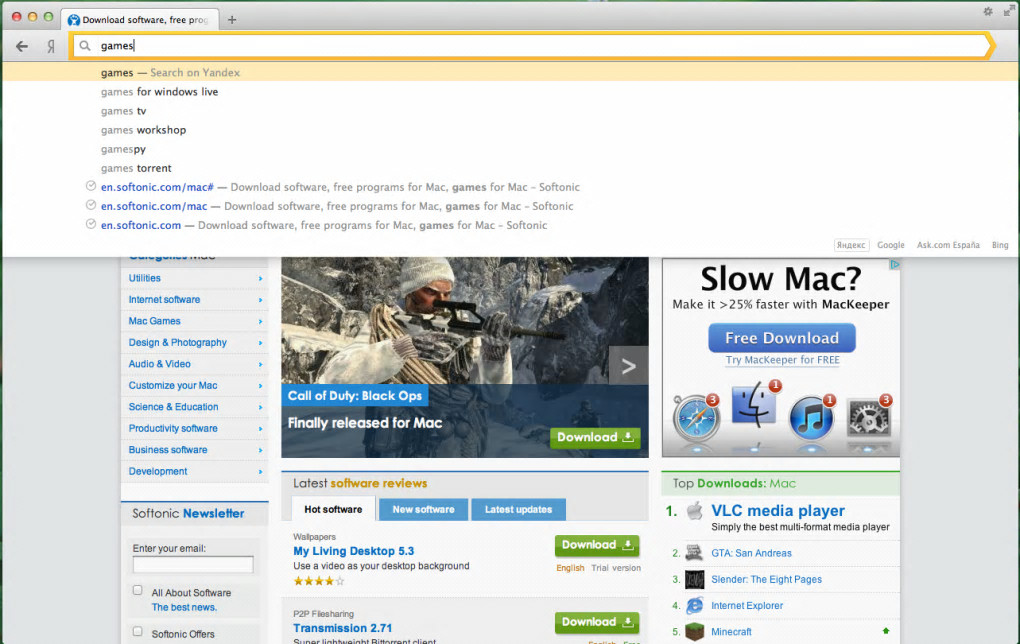Expand the Mac Games category arrow
Image resolution: width=1020 pixels, height=644 pixels.
(x=260, y=321)
